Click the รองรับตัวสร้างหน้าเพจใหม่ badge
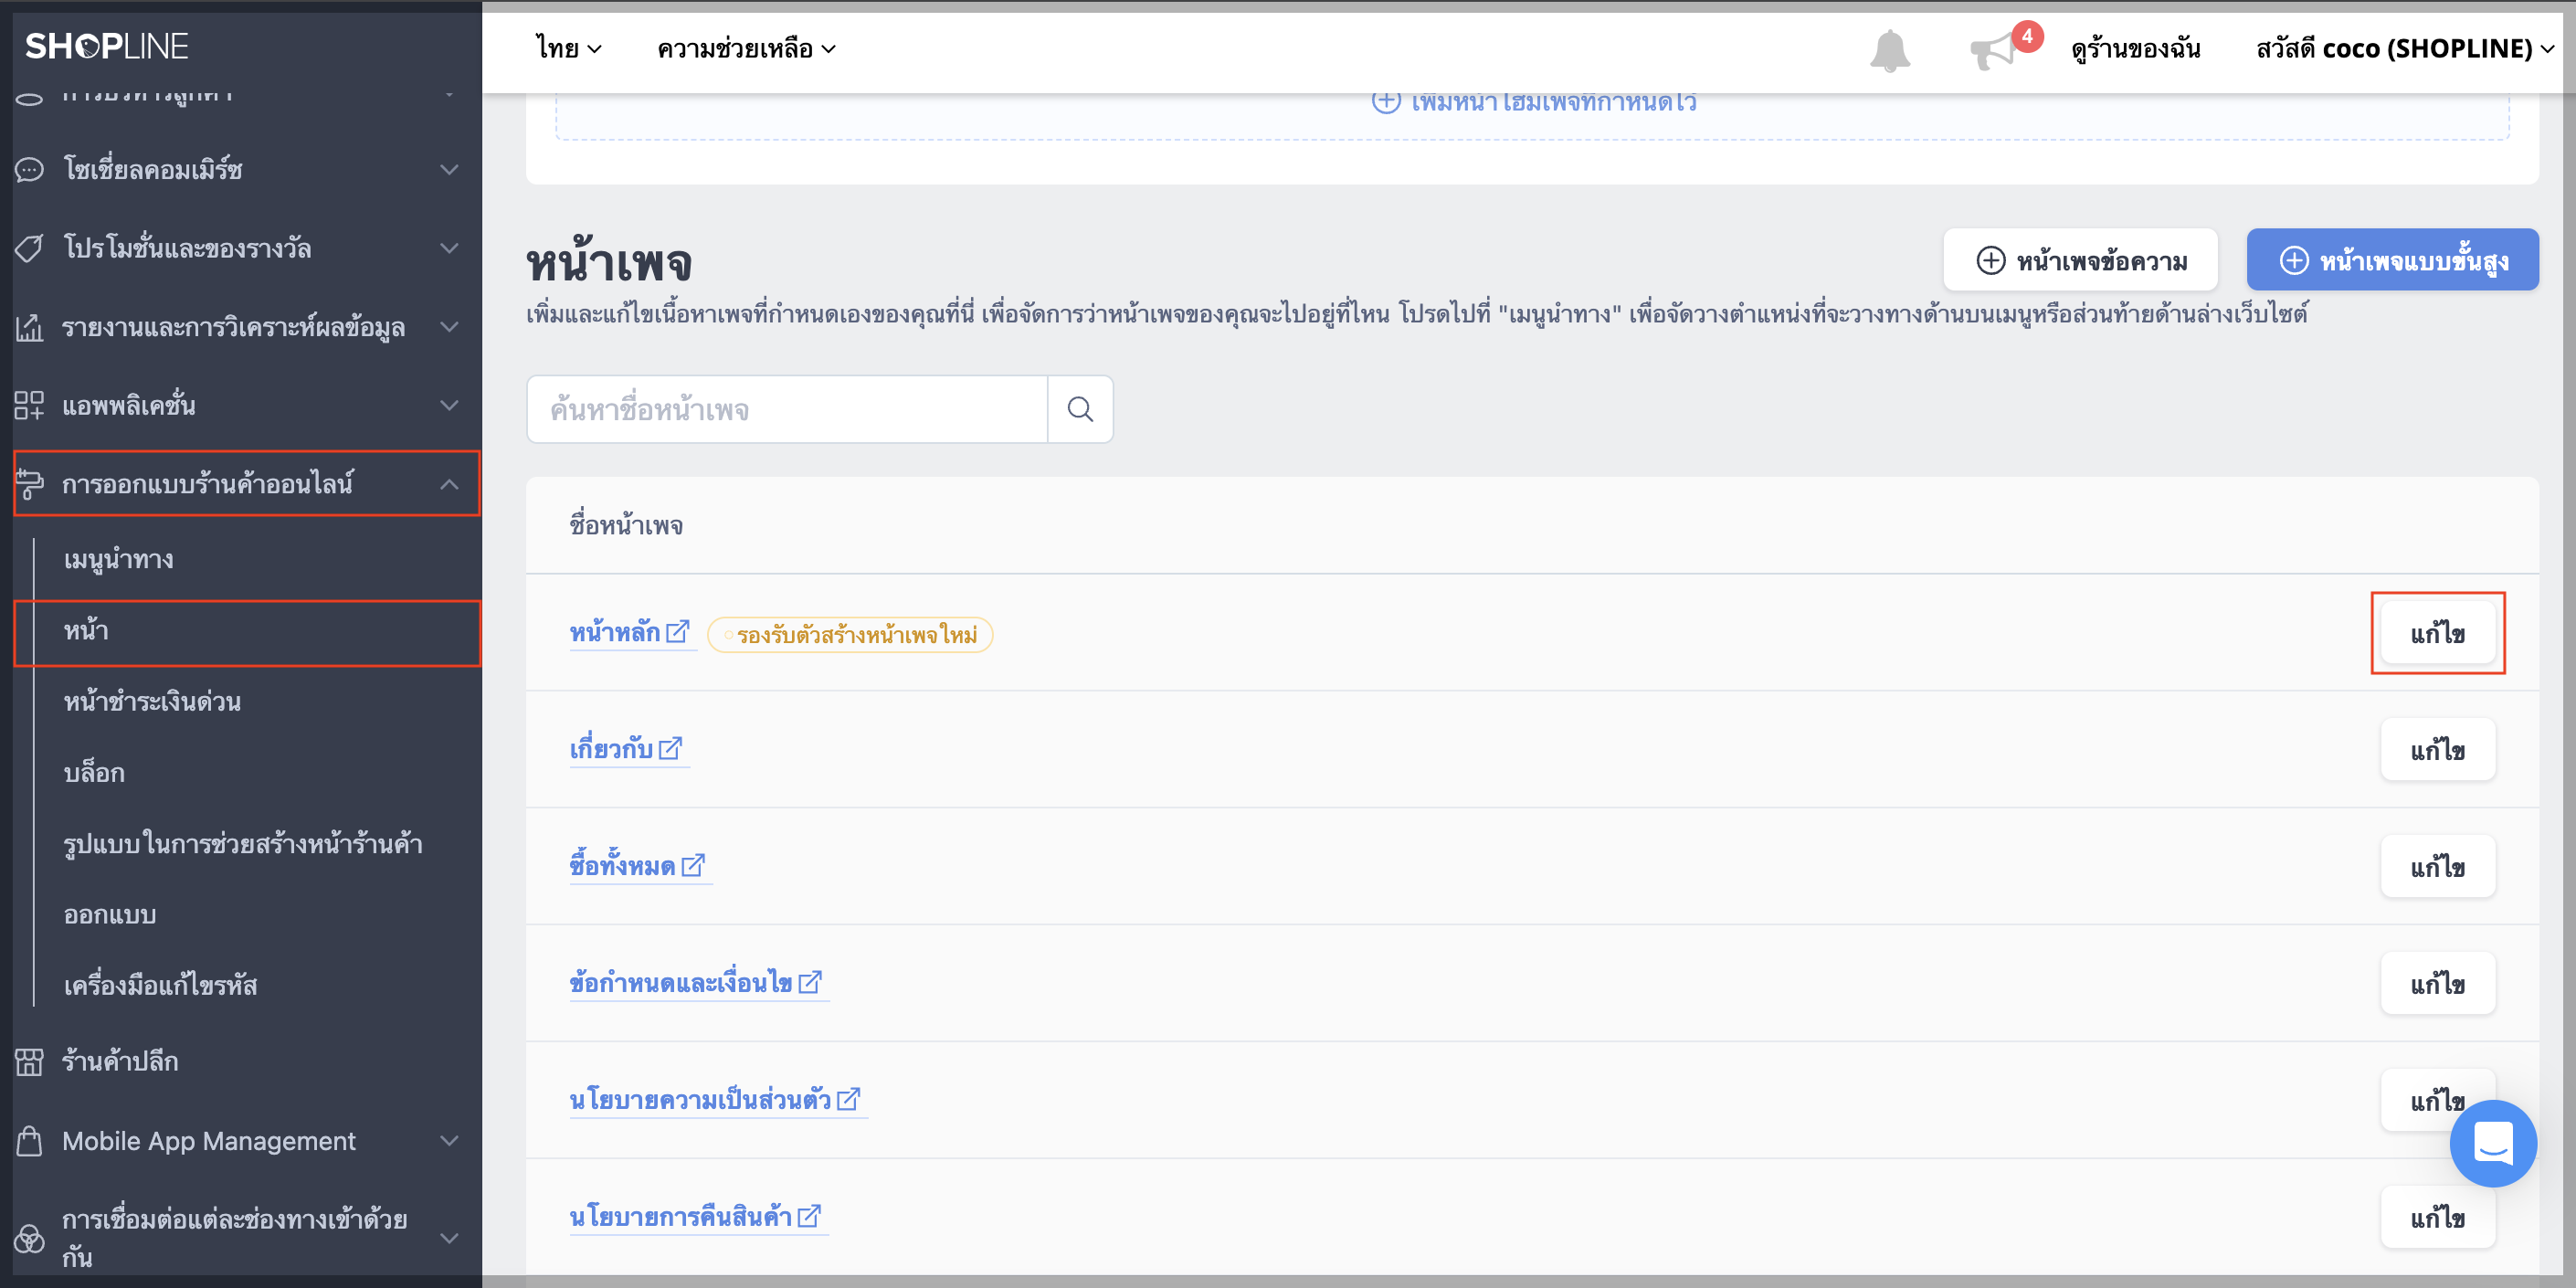The image size is (2576, 1288). click(850, 635)
